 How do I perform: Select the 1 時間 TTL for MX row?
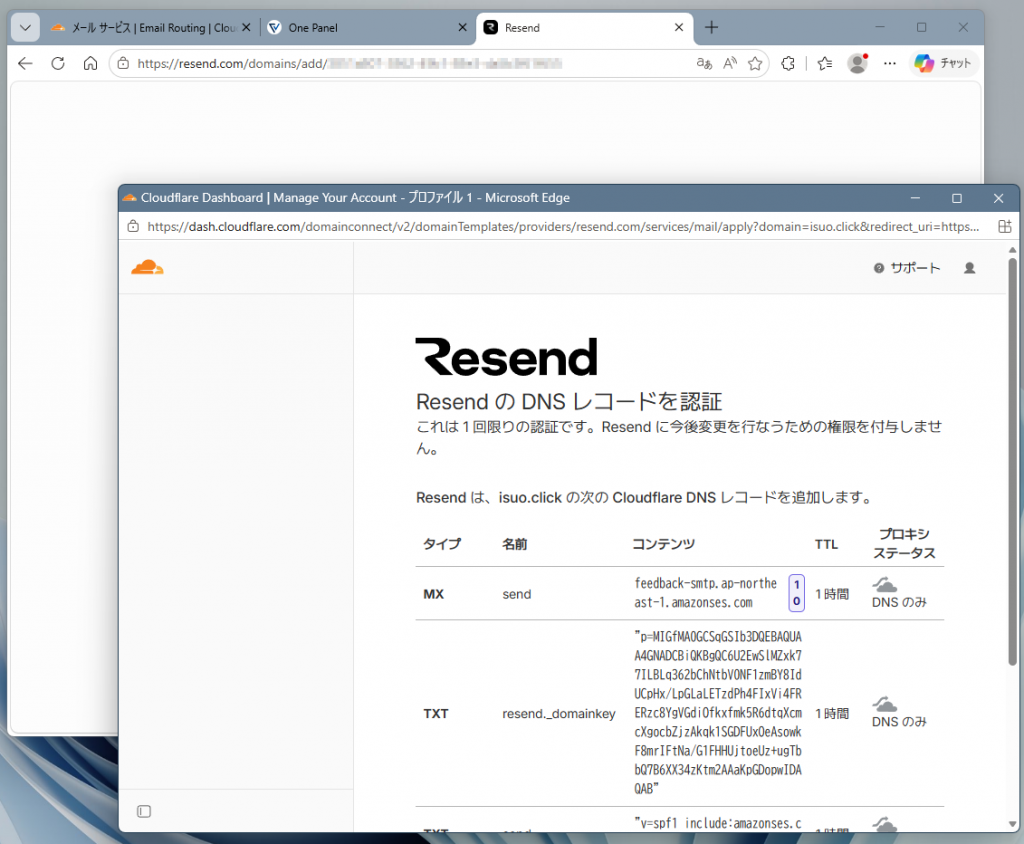[832, 594]
